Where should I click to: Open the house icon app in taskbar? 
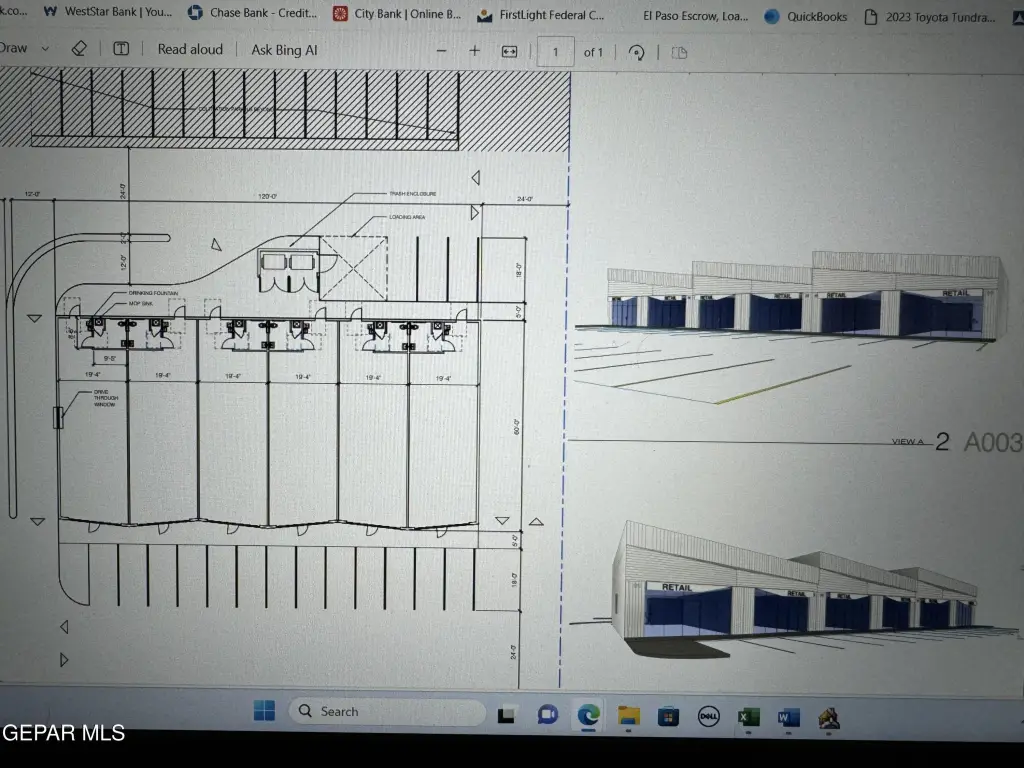pos(829,718)
